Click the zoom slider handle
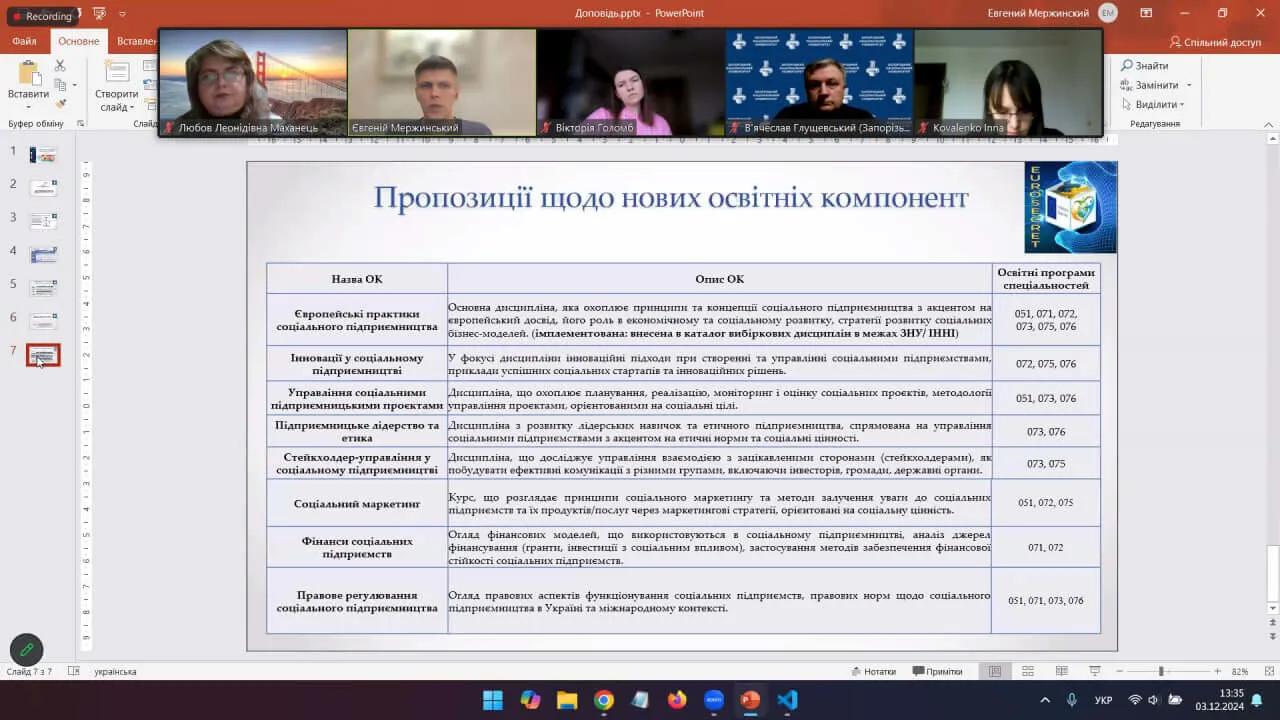 click(1161, 671)
